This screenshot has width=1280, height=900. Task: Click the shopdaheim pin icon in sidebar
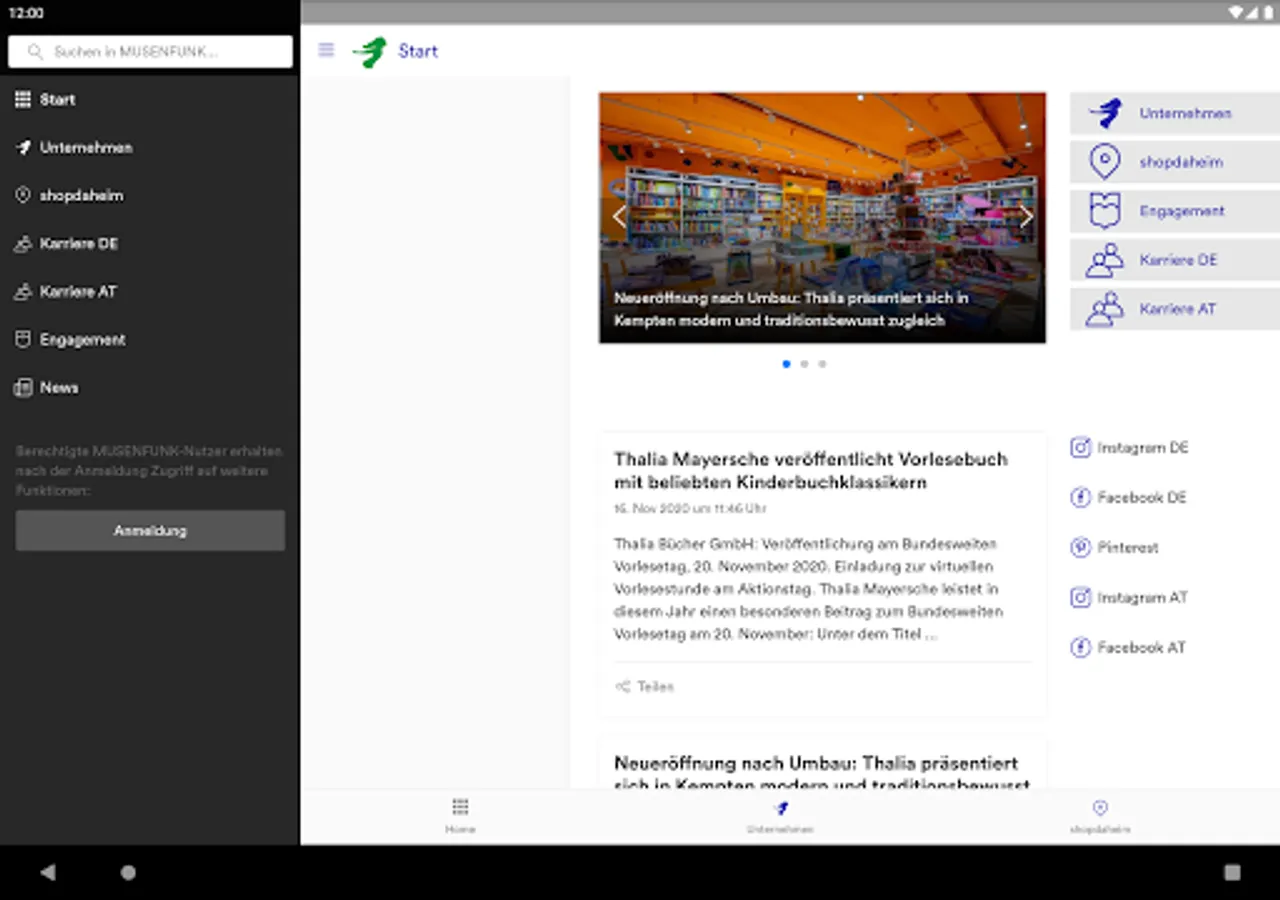23,195
